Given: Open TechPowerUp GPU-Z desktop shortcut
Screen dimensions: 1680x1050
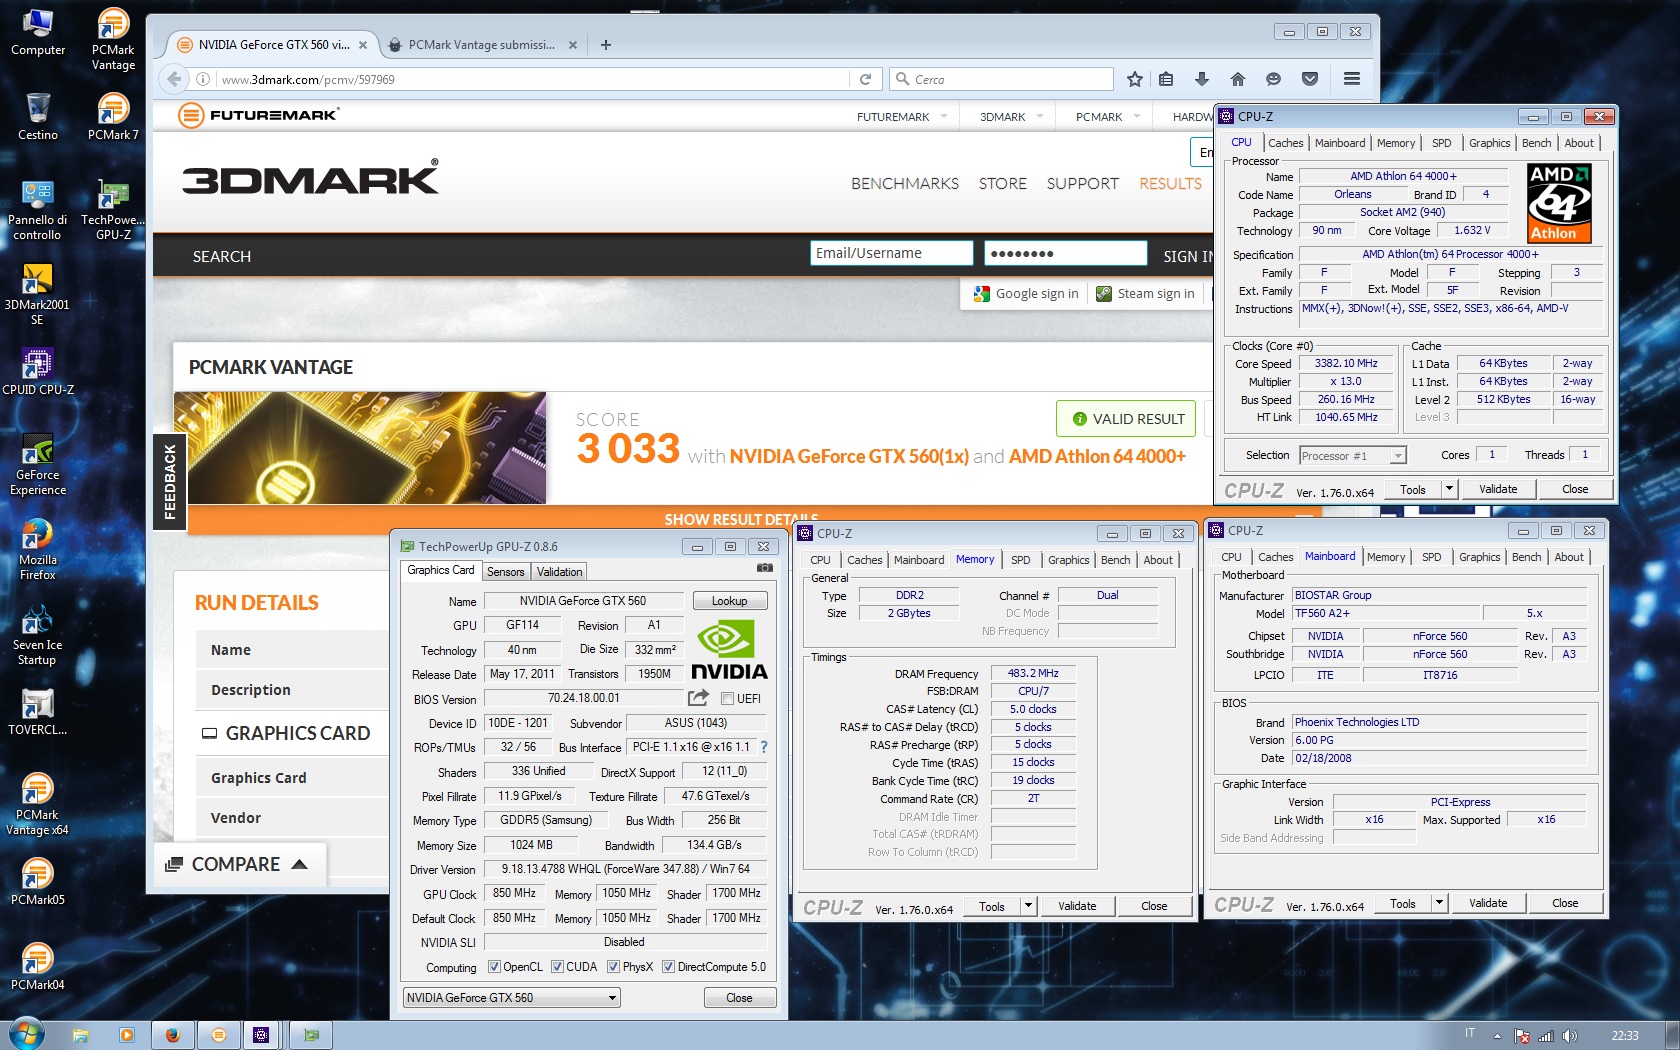Looking at the screenshot, I should click(x=113, y=210).
